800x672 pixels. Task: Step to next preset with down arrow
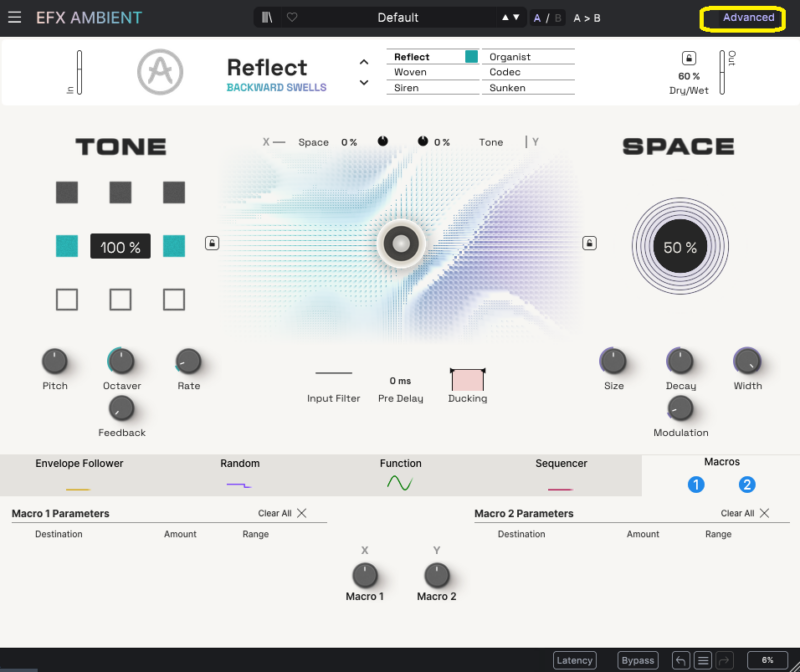pyautogui.click(x=516, y=18)
